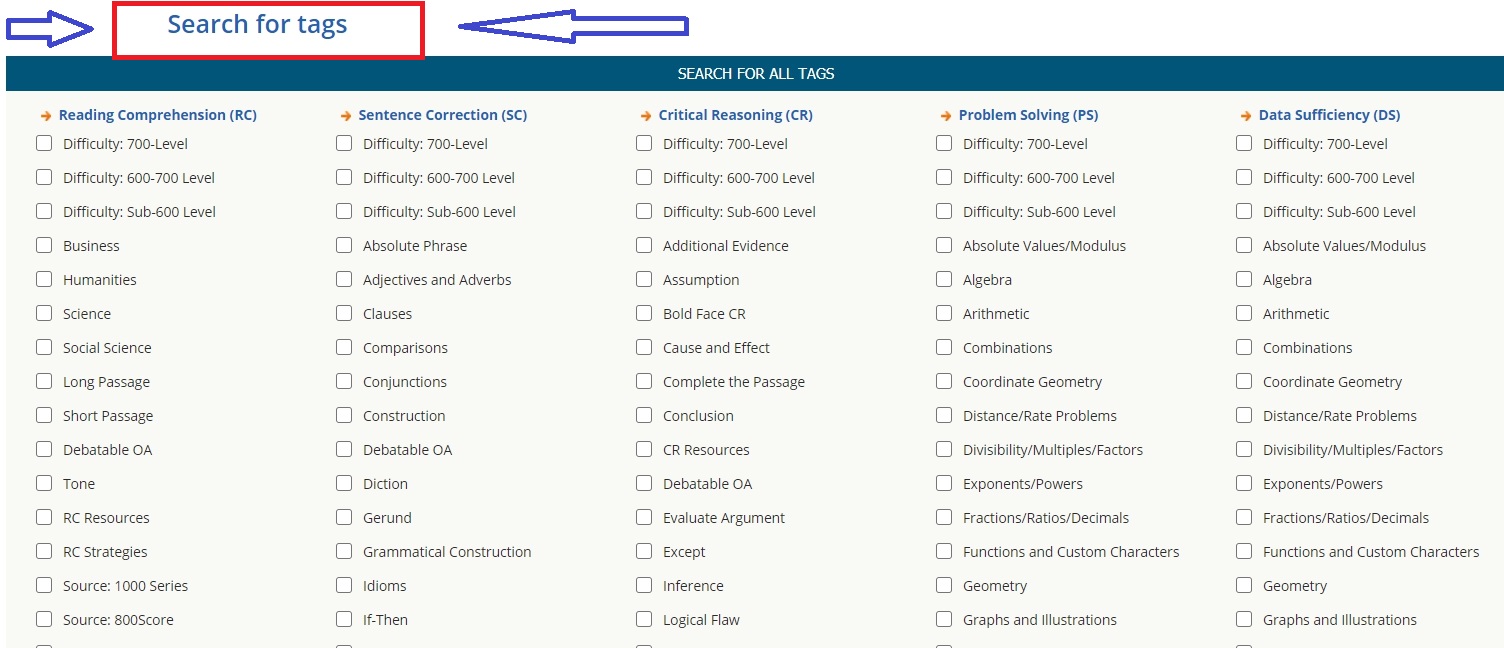
Task: Tick the Humanities checkbox
Action: click(44, 279)
